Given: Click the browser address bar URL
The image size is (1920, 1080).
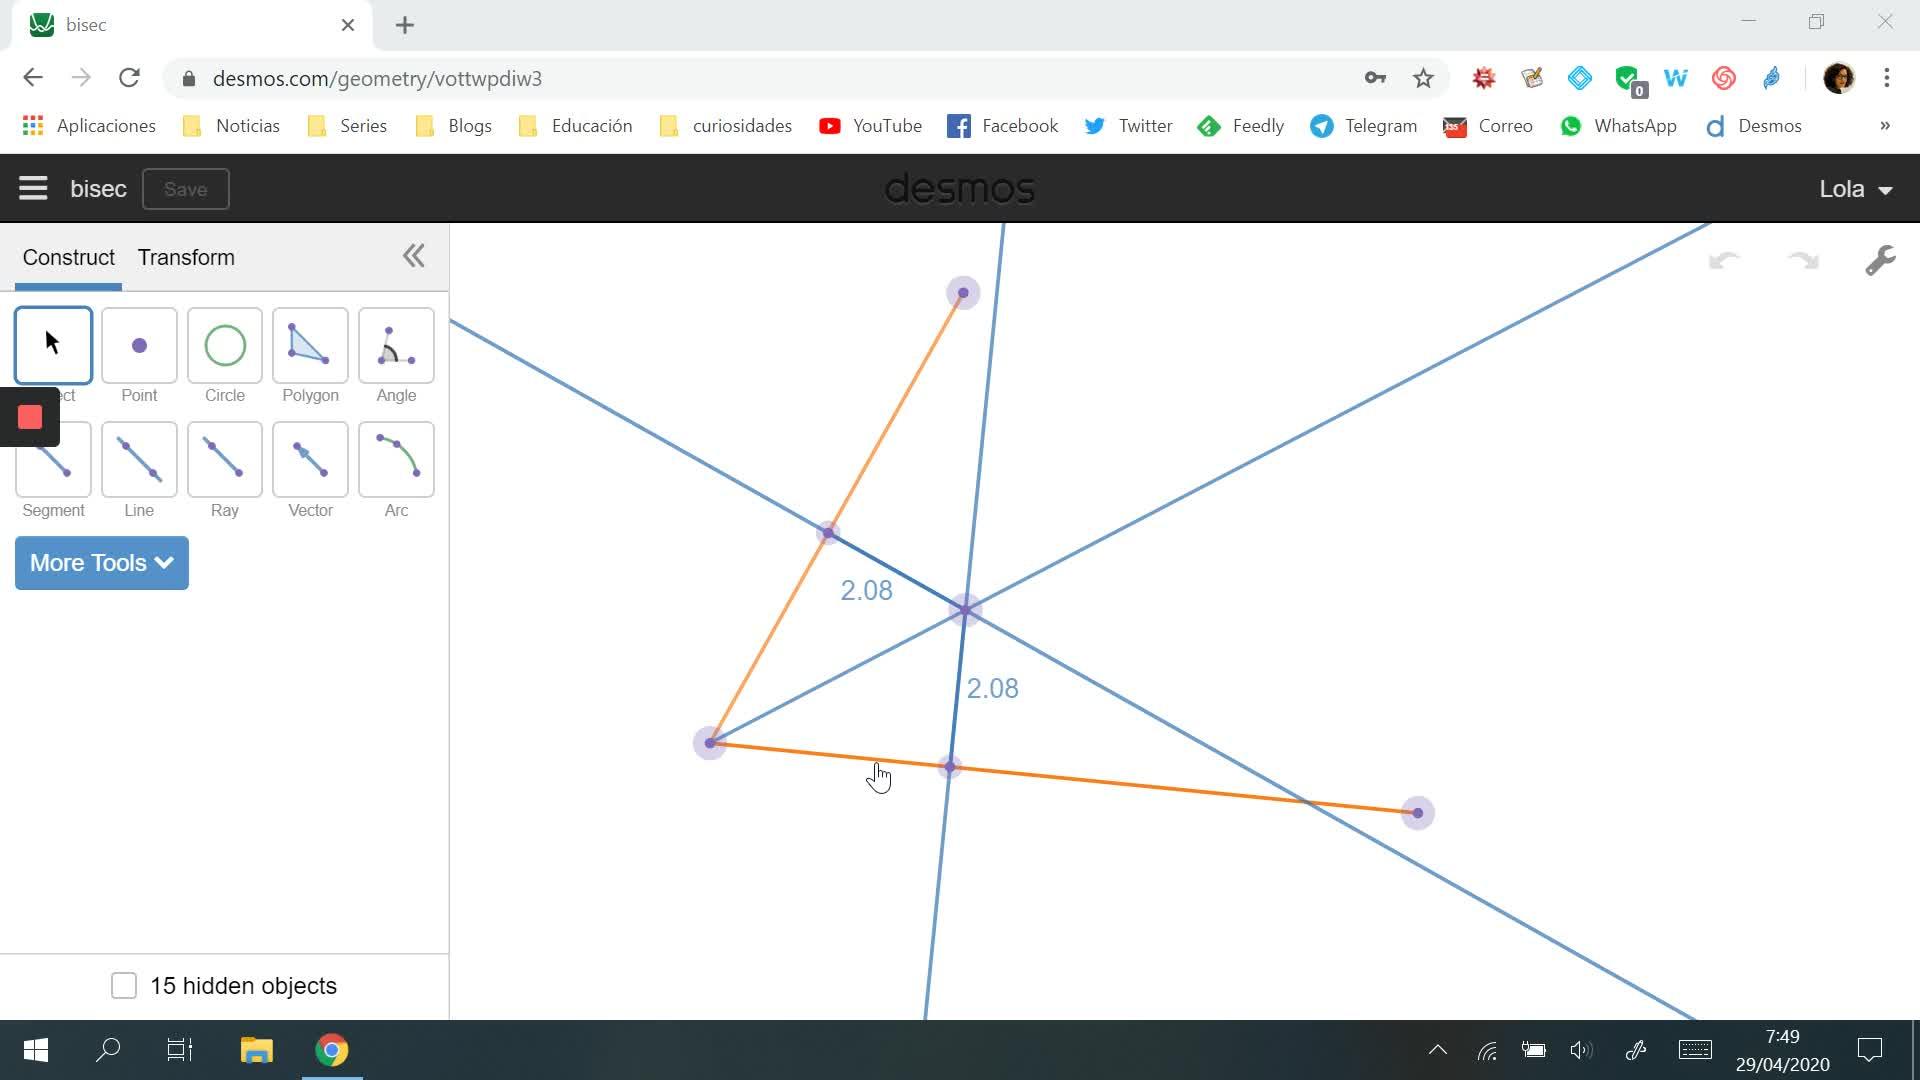Looking at the screenshot, I should pos(377,78).
